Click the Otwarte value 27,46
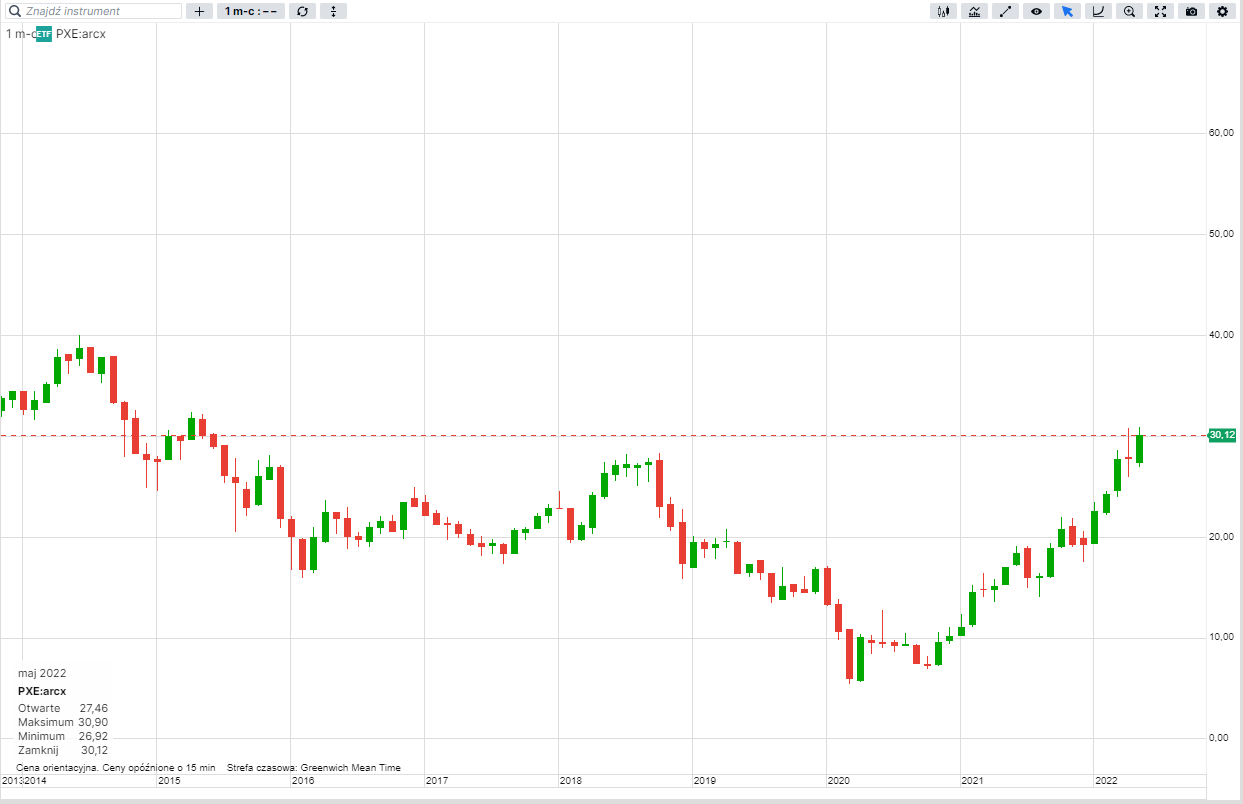 pos(93,708)
